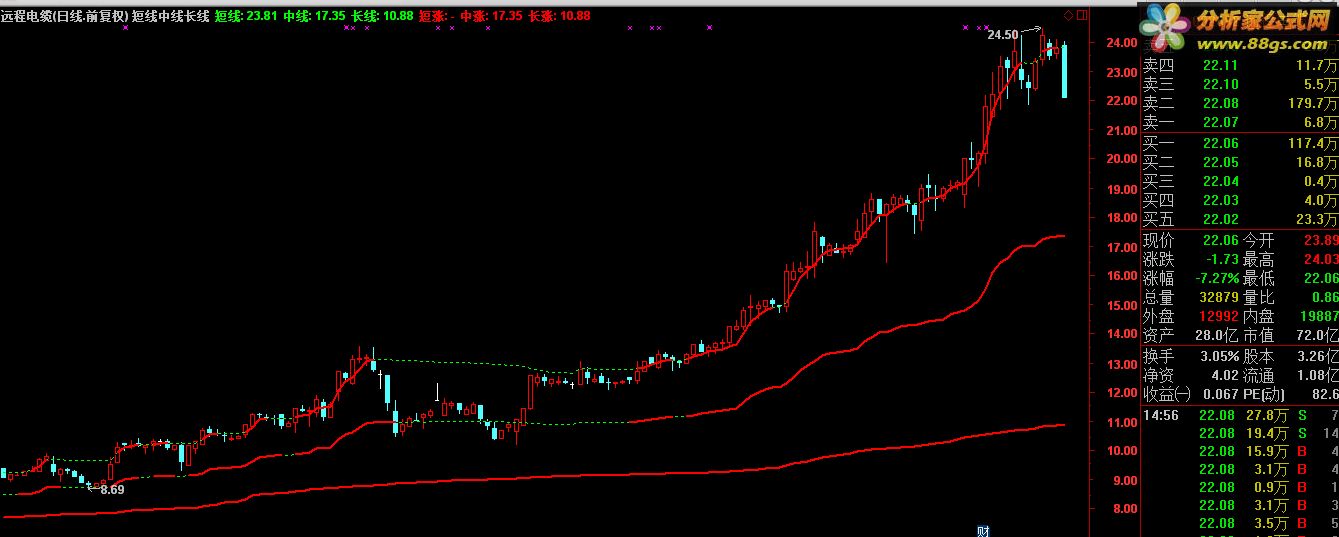Image resolution: width=1339 pixels, height=537 pixels.
Task: Click the 总量 32879 total volume value
Action: coord(1217,297)
